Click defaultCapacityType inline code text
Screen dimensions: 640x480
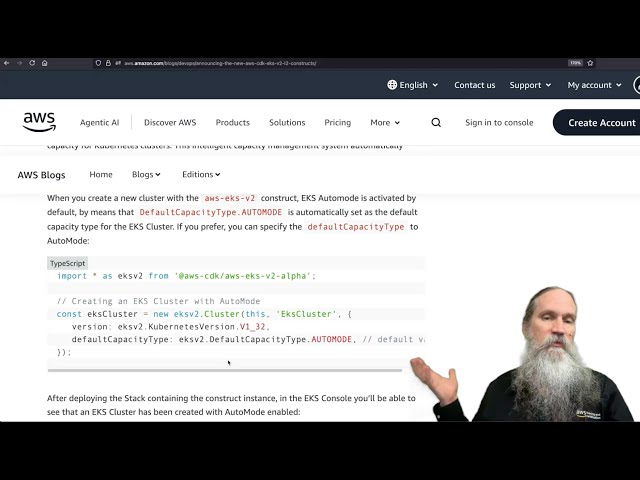[x=356, y=227]
